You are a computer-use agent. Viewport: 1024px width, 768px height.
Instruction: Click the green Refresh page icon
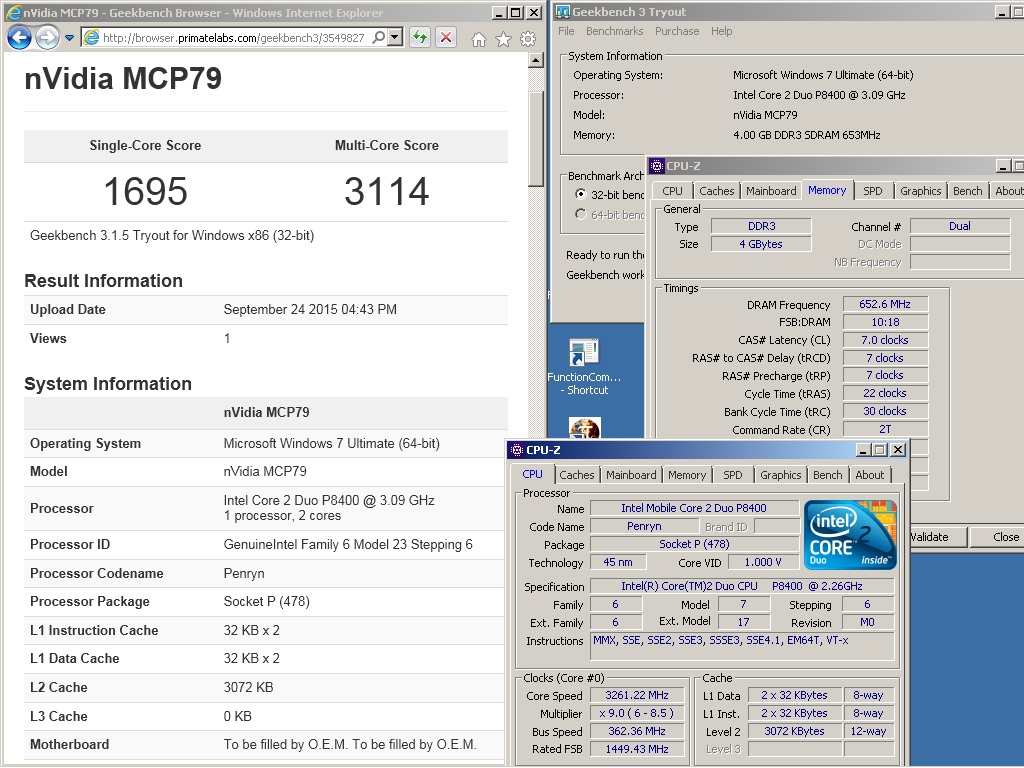[420, 38]
